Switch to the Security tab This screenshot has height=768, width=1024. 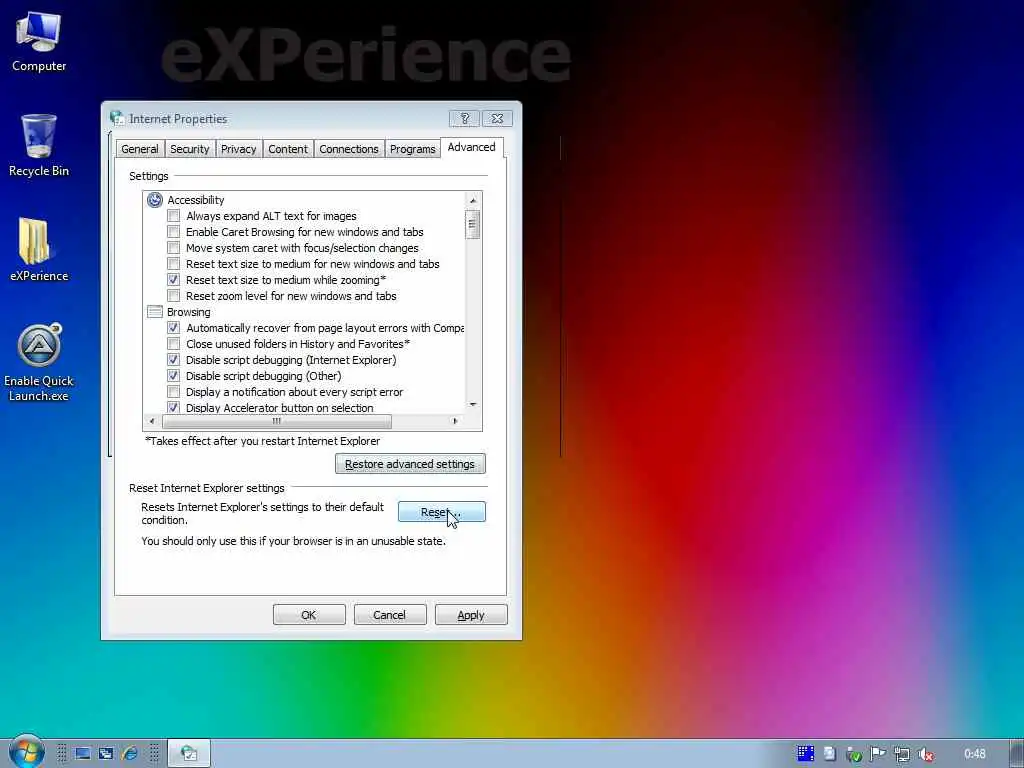[x=189, y=149]
